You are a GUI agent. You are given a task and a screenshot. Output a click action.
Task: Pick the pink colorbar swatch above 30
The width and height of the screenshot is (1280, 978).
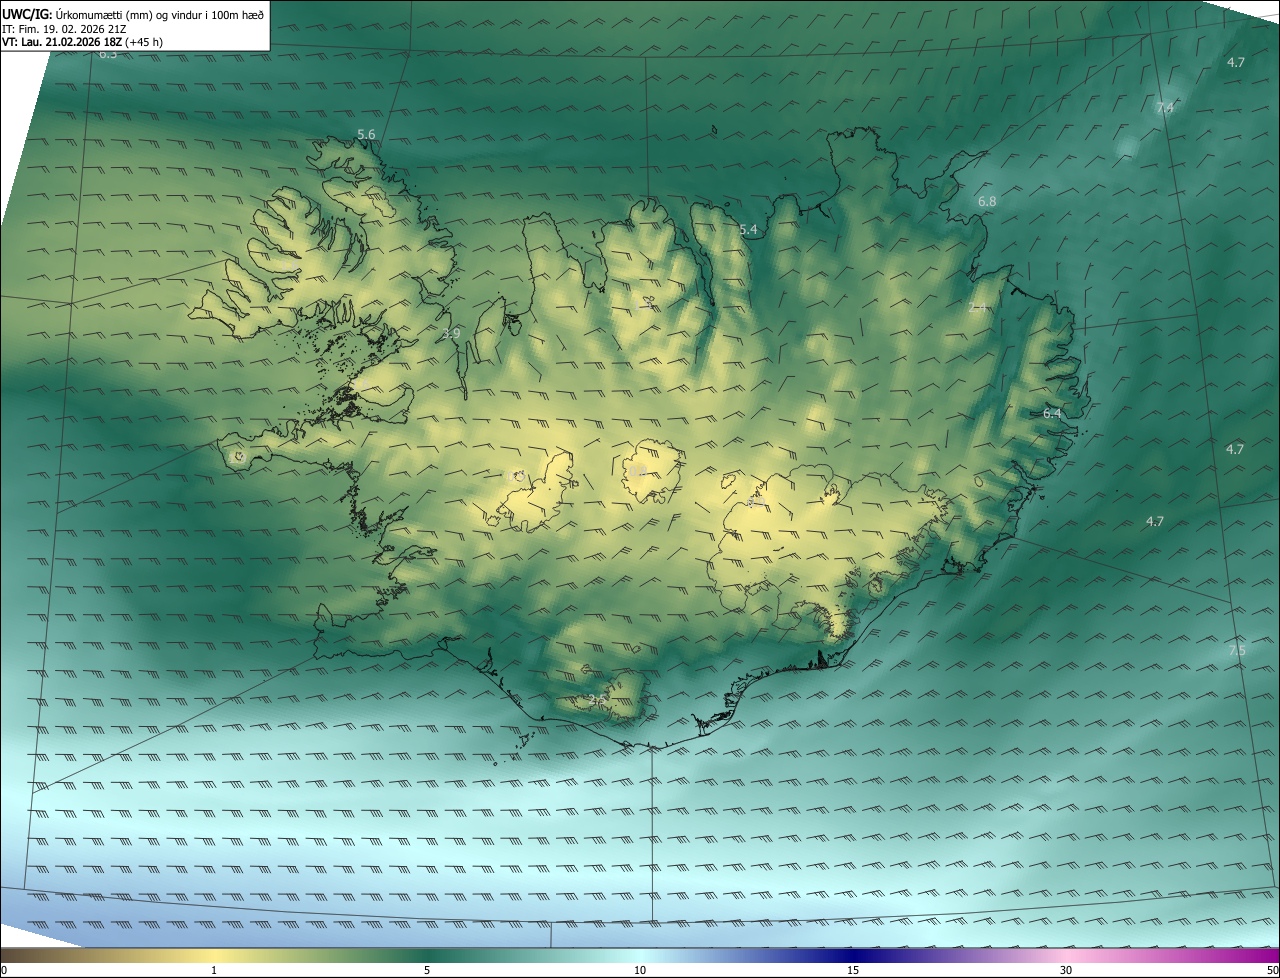click(1066, 955)
